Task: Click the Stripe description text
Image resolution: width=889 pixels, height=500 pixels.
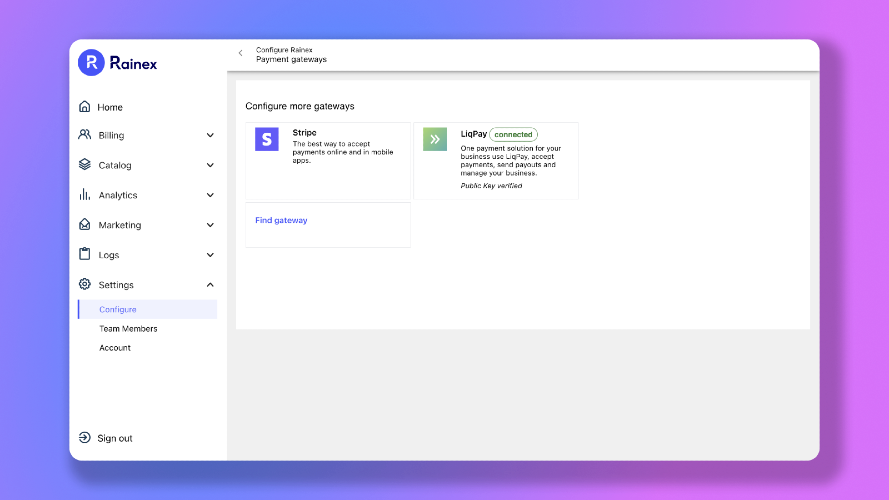Action: pyautogui.click(x=343, y=152)
